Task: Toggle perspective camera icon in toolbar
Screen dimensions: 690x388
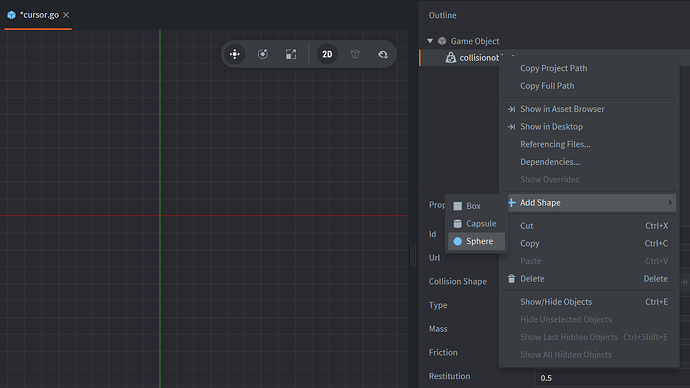Action: click(355, 54)
